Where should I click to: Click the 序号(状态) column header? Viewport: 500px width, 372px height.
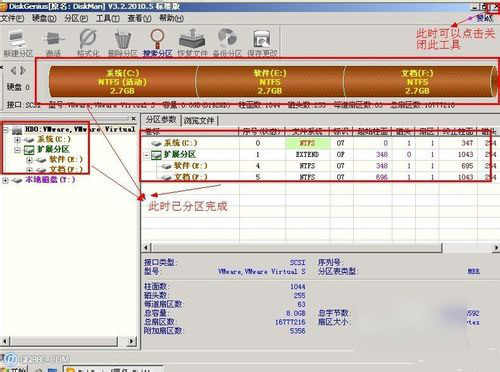pyautogui.click(x=262, y=132)
